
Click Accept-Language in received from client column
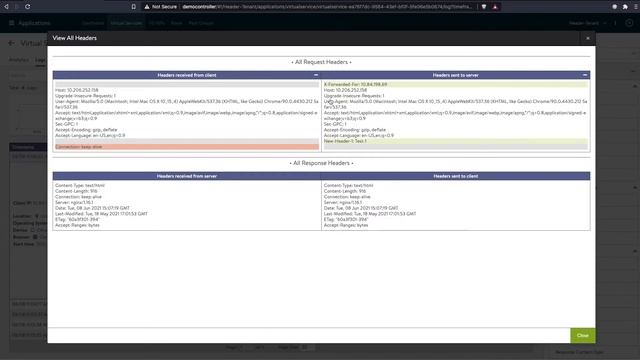[x=90, y=135]
